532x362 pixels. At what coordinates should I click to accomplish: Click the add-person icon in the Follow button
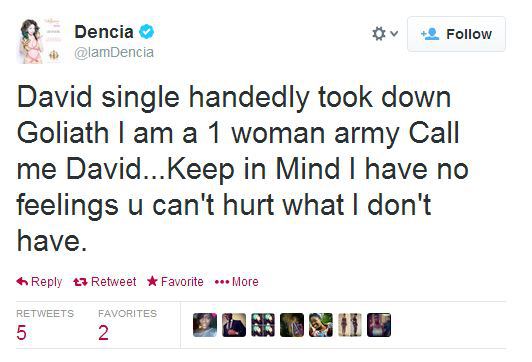point(430,34)
